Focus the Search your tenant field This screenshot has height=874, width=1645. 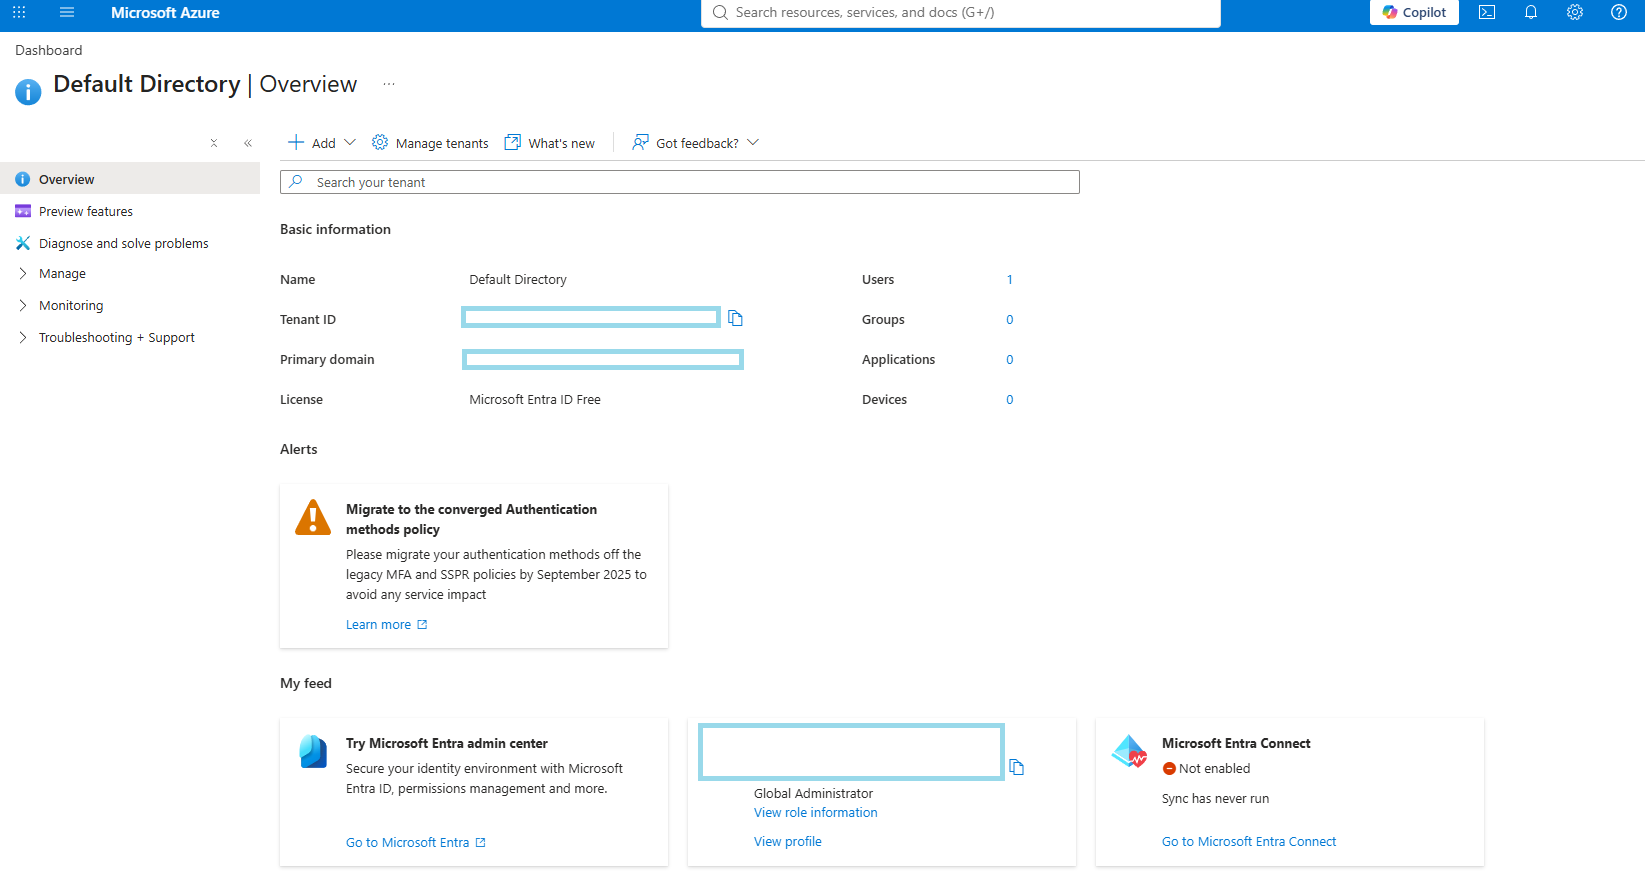[680, 182]
